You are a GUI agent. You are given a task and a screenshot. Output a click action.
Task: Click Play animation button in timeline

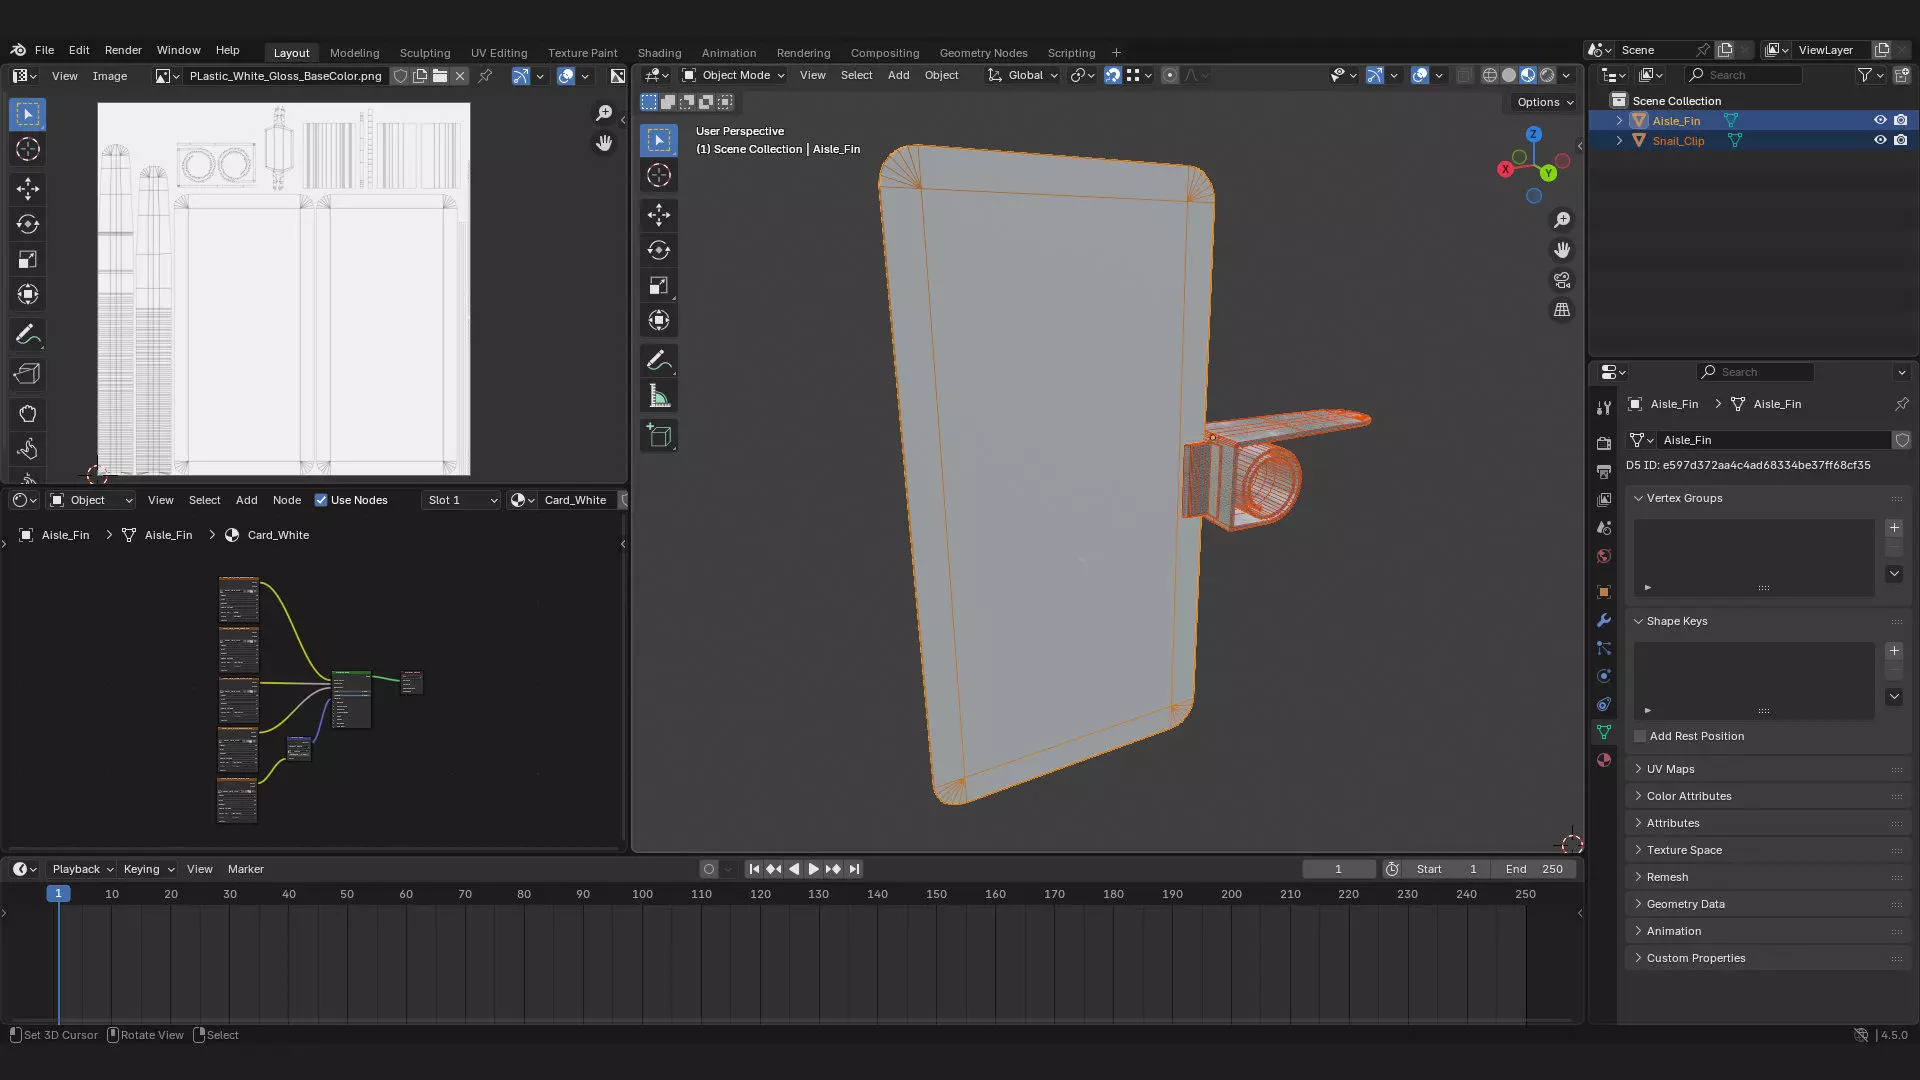click(813, 869)
